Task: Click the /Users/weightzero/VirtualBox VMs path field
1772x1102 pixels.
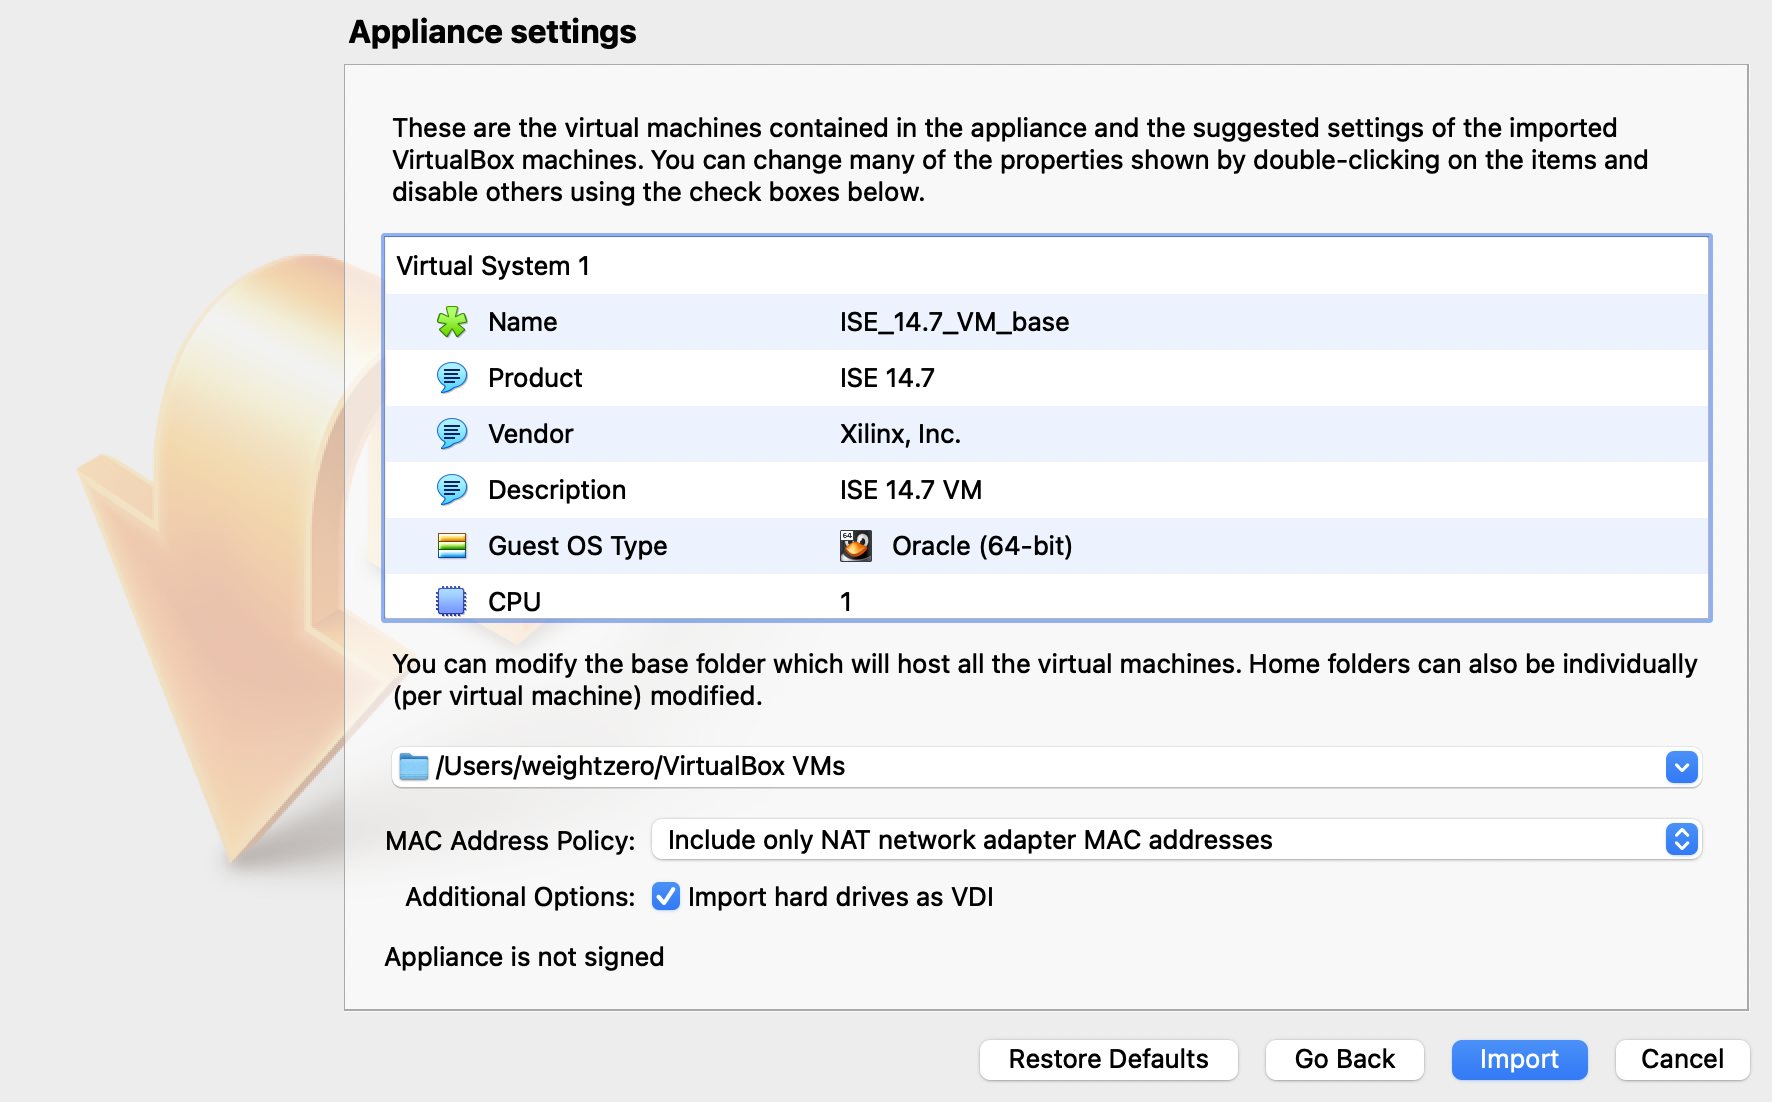Action: 1046,767
